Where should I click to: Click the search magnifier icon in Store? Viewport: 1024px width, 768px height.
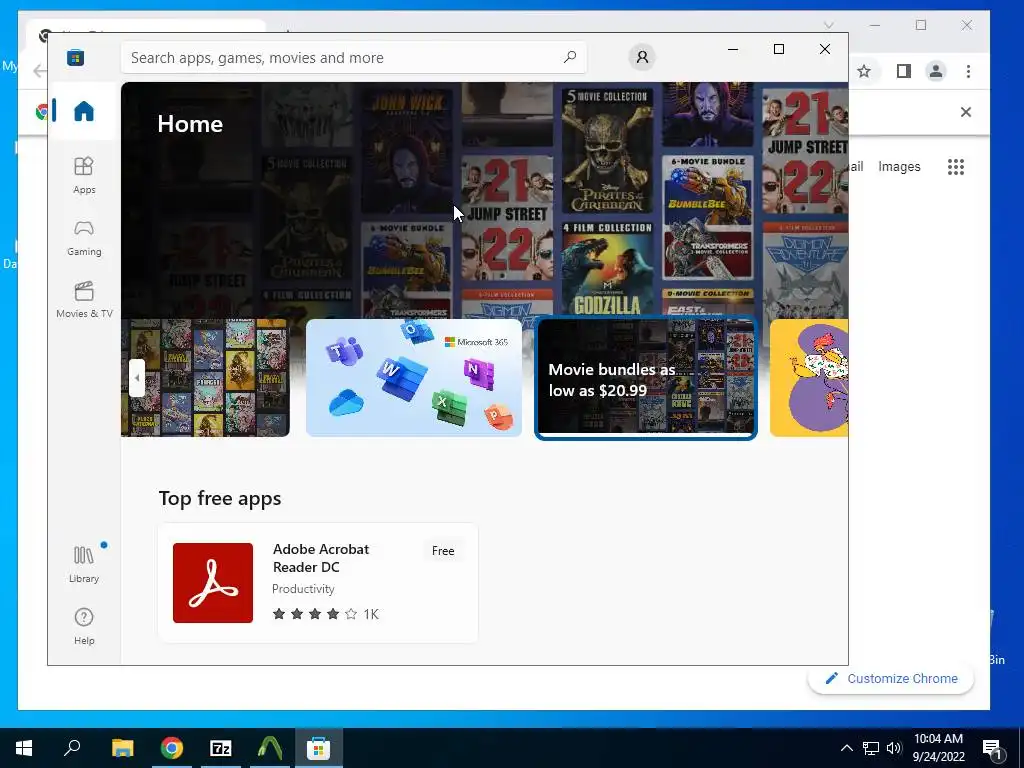click(x=570, y=57)
